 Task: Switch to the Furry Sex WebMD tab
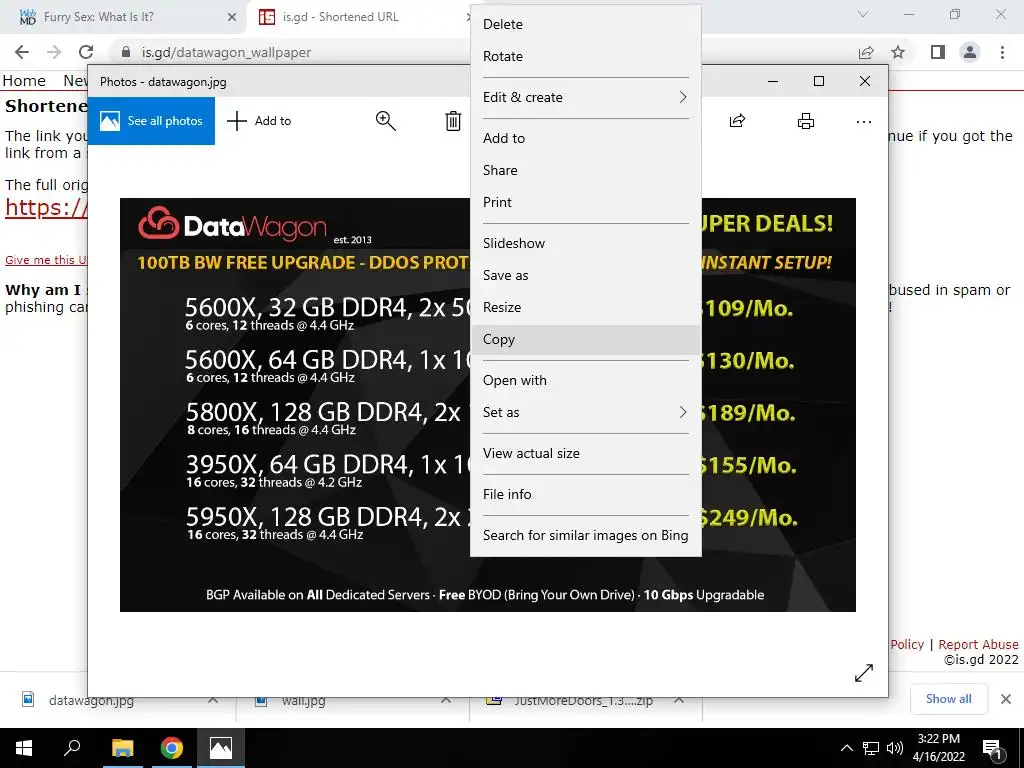[123, 17]
